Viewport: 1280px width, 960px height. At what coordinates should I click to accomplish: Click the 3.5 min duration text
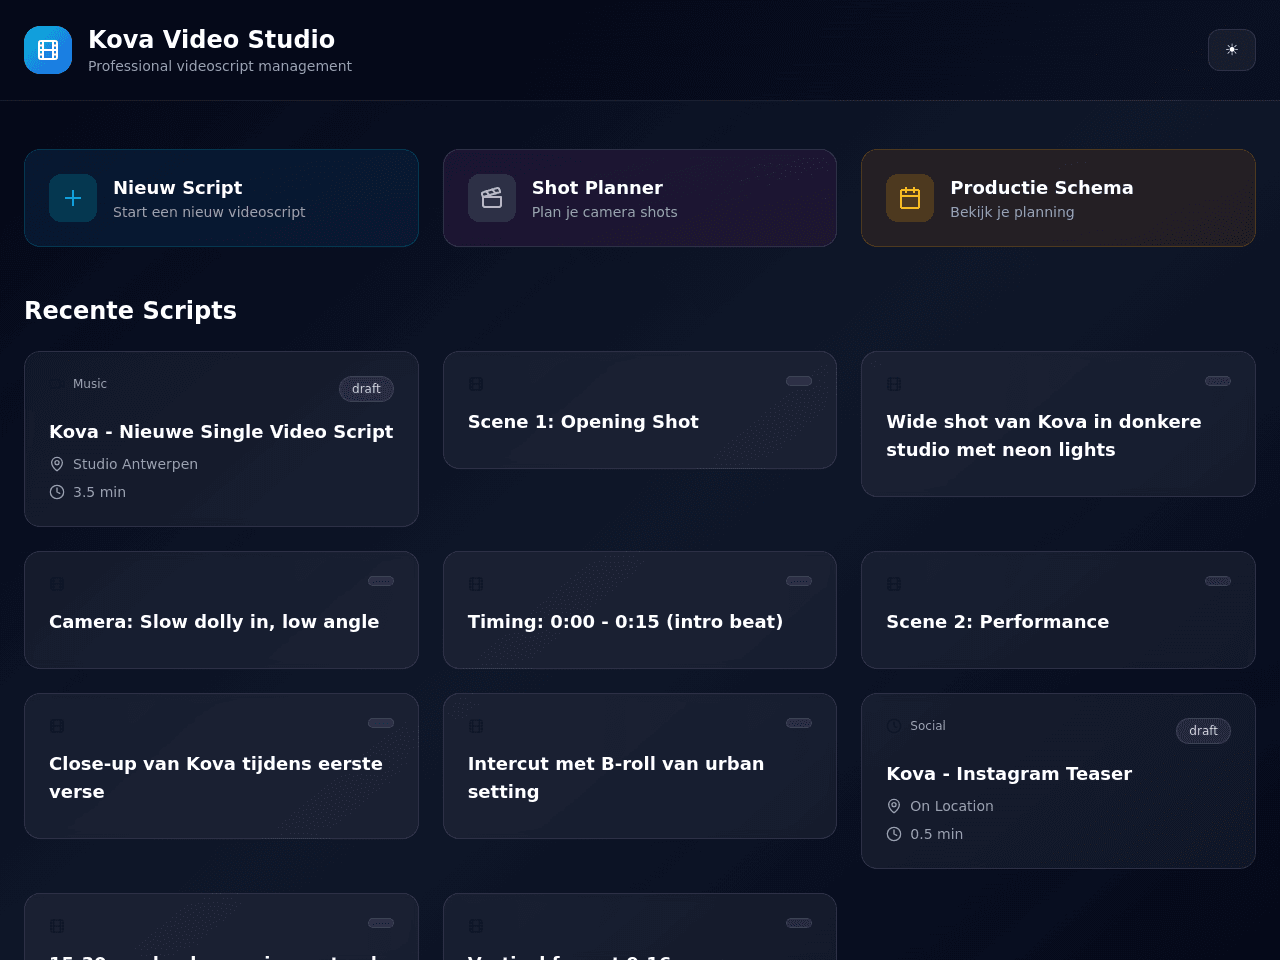(x=99, y=492)
